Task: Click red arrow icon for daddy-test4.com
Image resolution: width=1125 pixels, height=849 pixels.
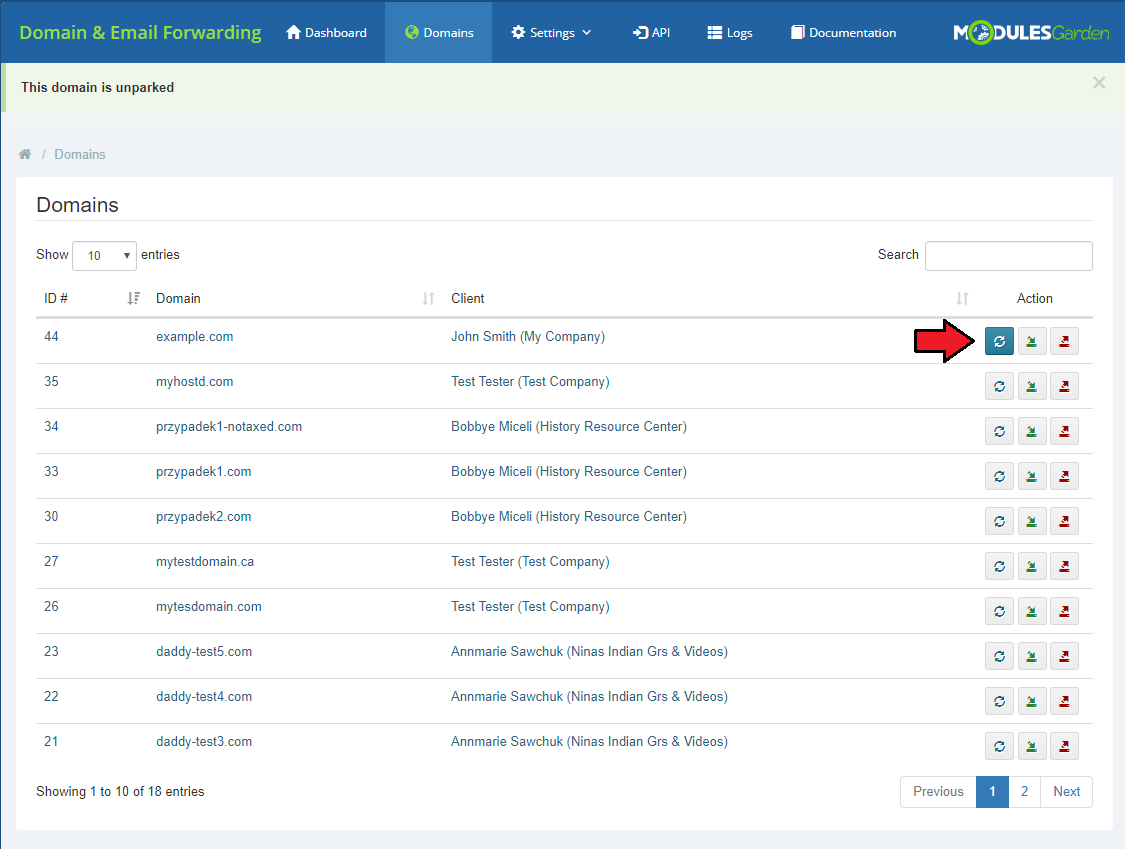Action: tap(1064, 701)
